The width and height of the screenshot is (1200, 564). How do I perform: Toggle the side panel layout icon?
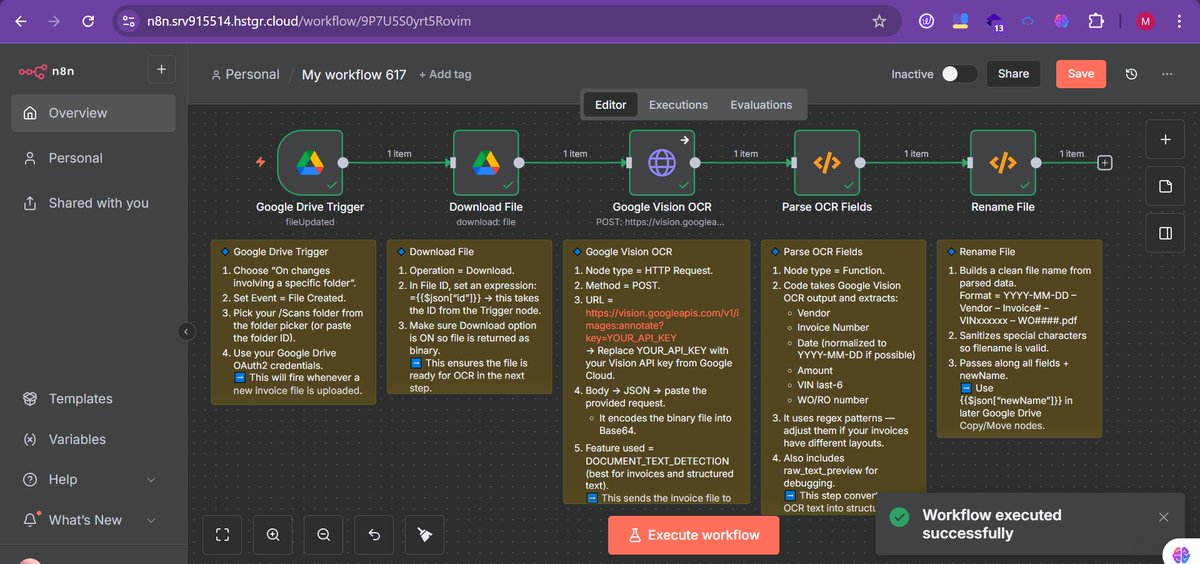(x=1165, y=233)
